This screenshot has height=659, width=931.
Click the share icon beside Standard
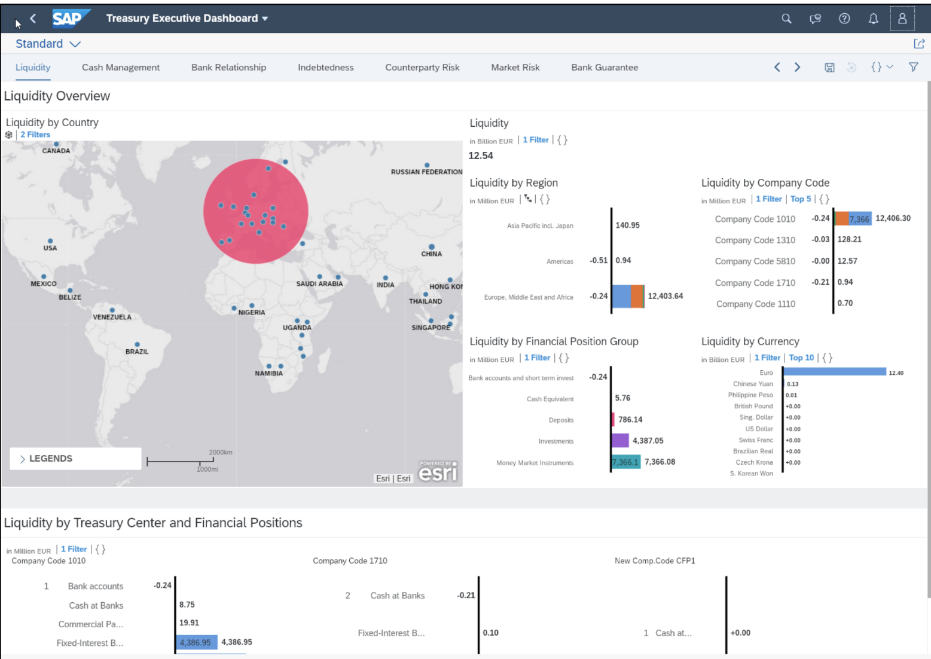coord(918,44)
